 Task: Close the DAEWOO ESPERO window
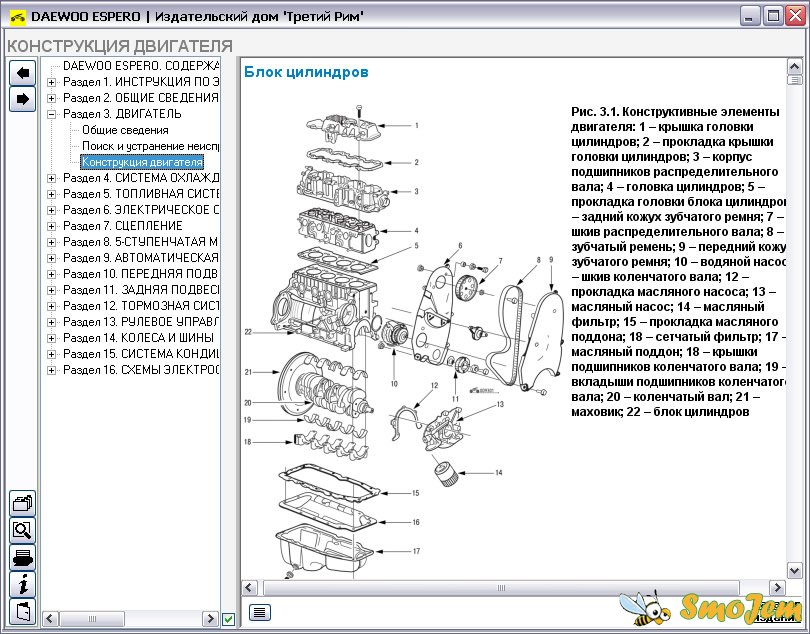[795, 16]
